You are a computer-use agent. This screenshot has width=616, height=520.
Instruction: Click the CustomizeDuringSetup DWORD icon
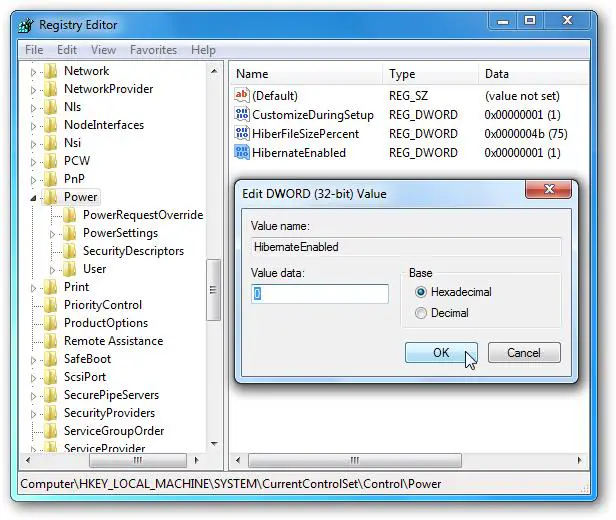click(242, 114)
